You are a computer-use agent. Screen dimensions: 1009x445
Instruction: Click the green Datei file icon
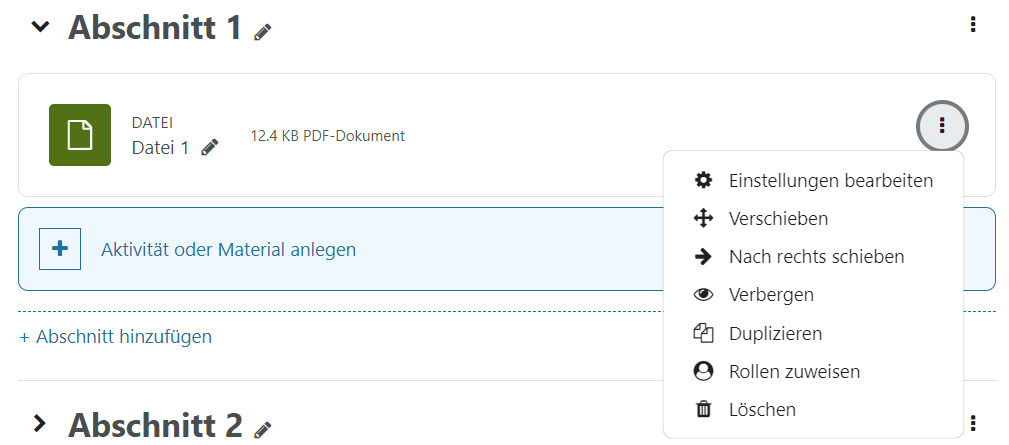pyautogui.click(x=80, y=135)
